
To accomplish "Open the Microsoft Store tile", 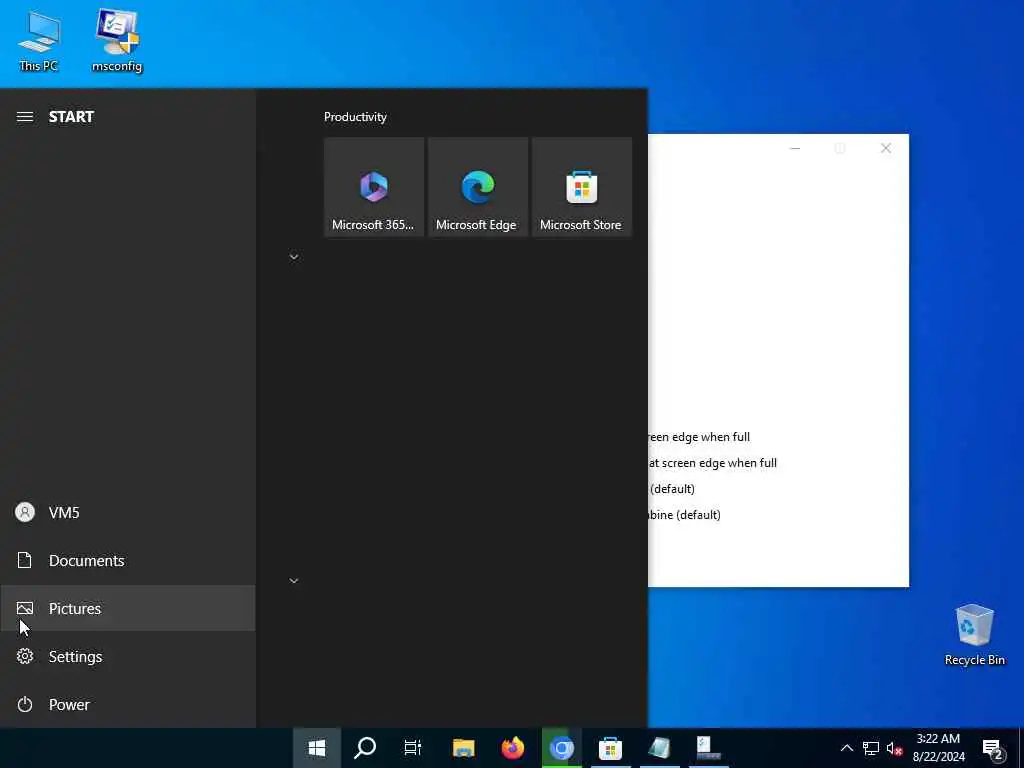I will [x=581, y=187].
